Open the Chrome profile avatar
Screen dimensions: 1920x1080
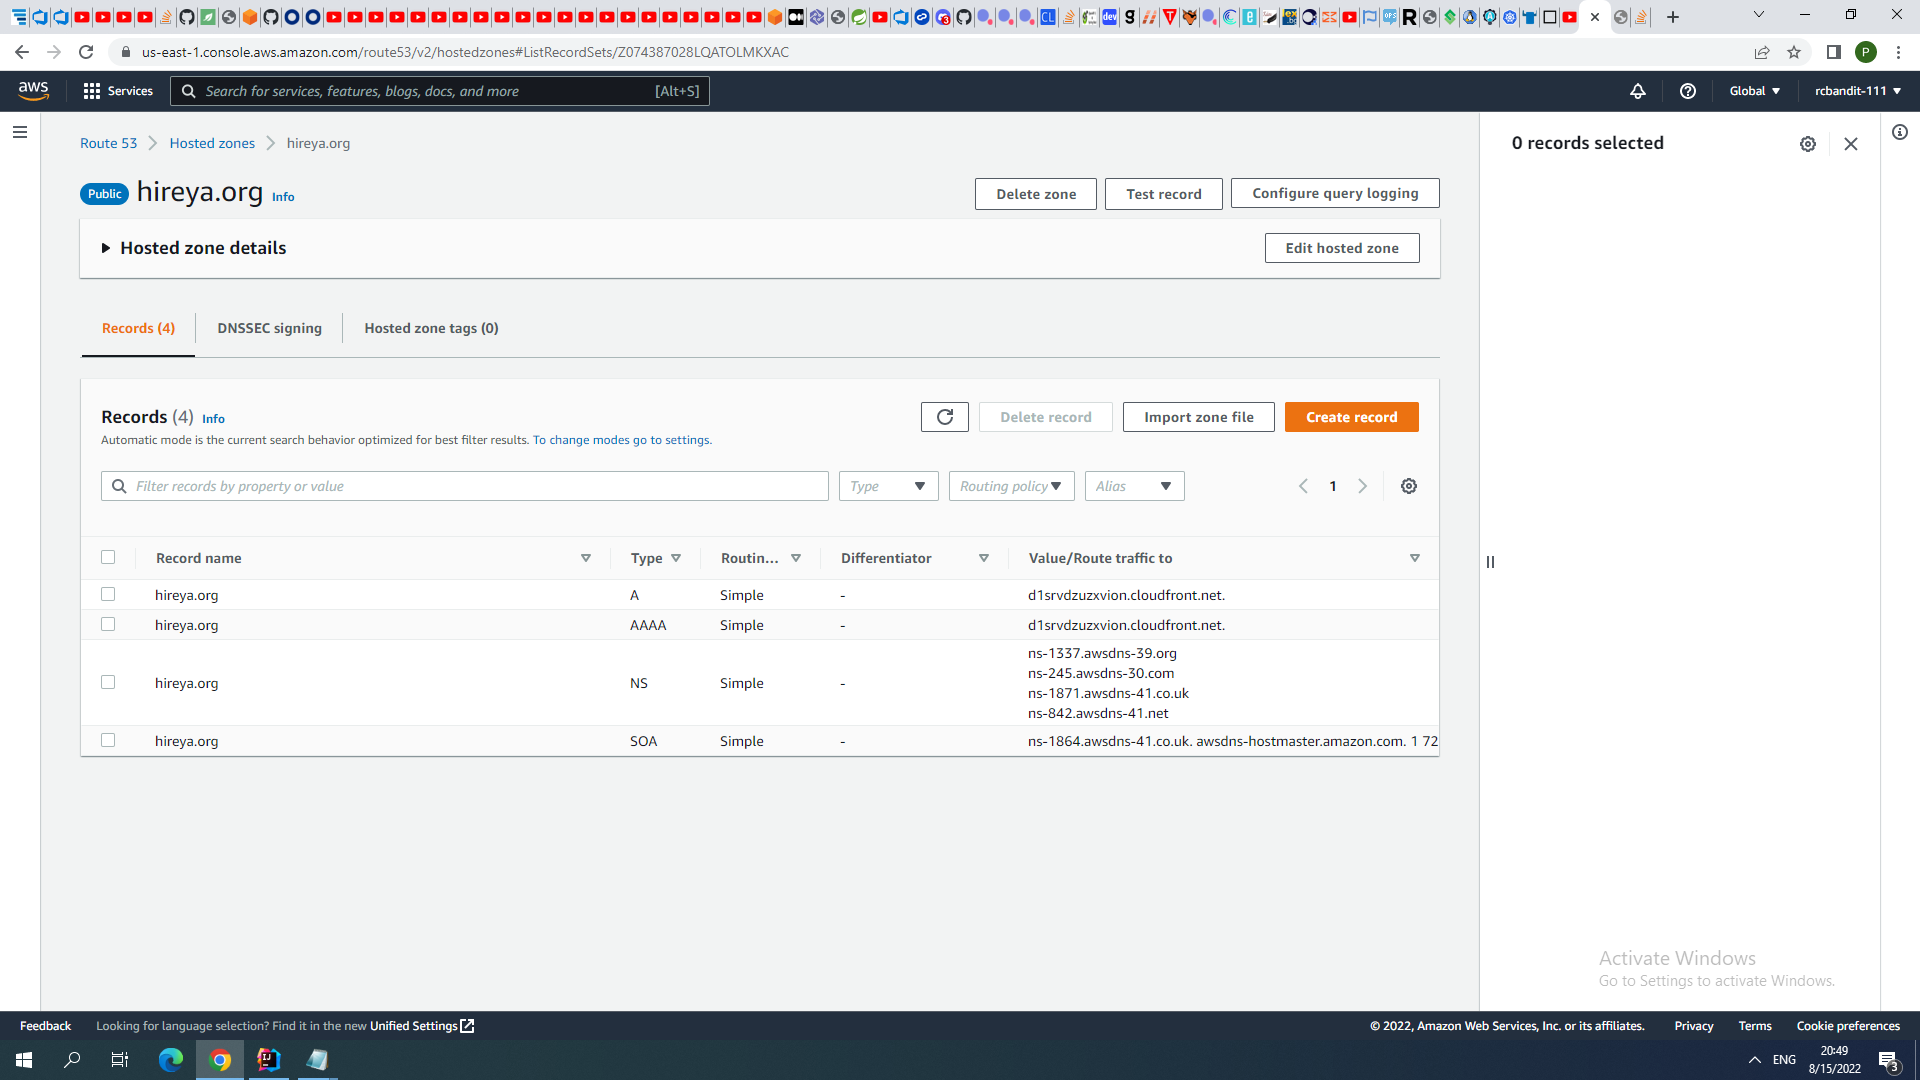pyautogui.click(x=1866, y=52)
